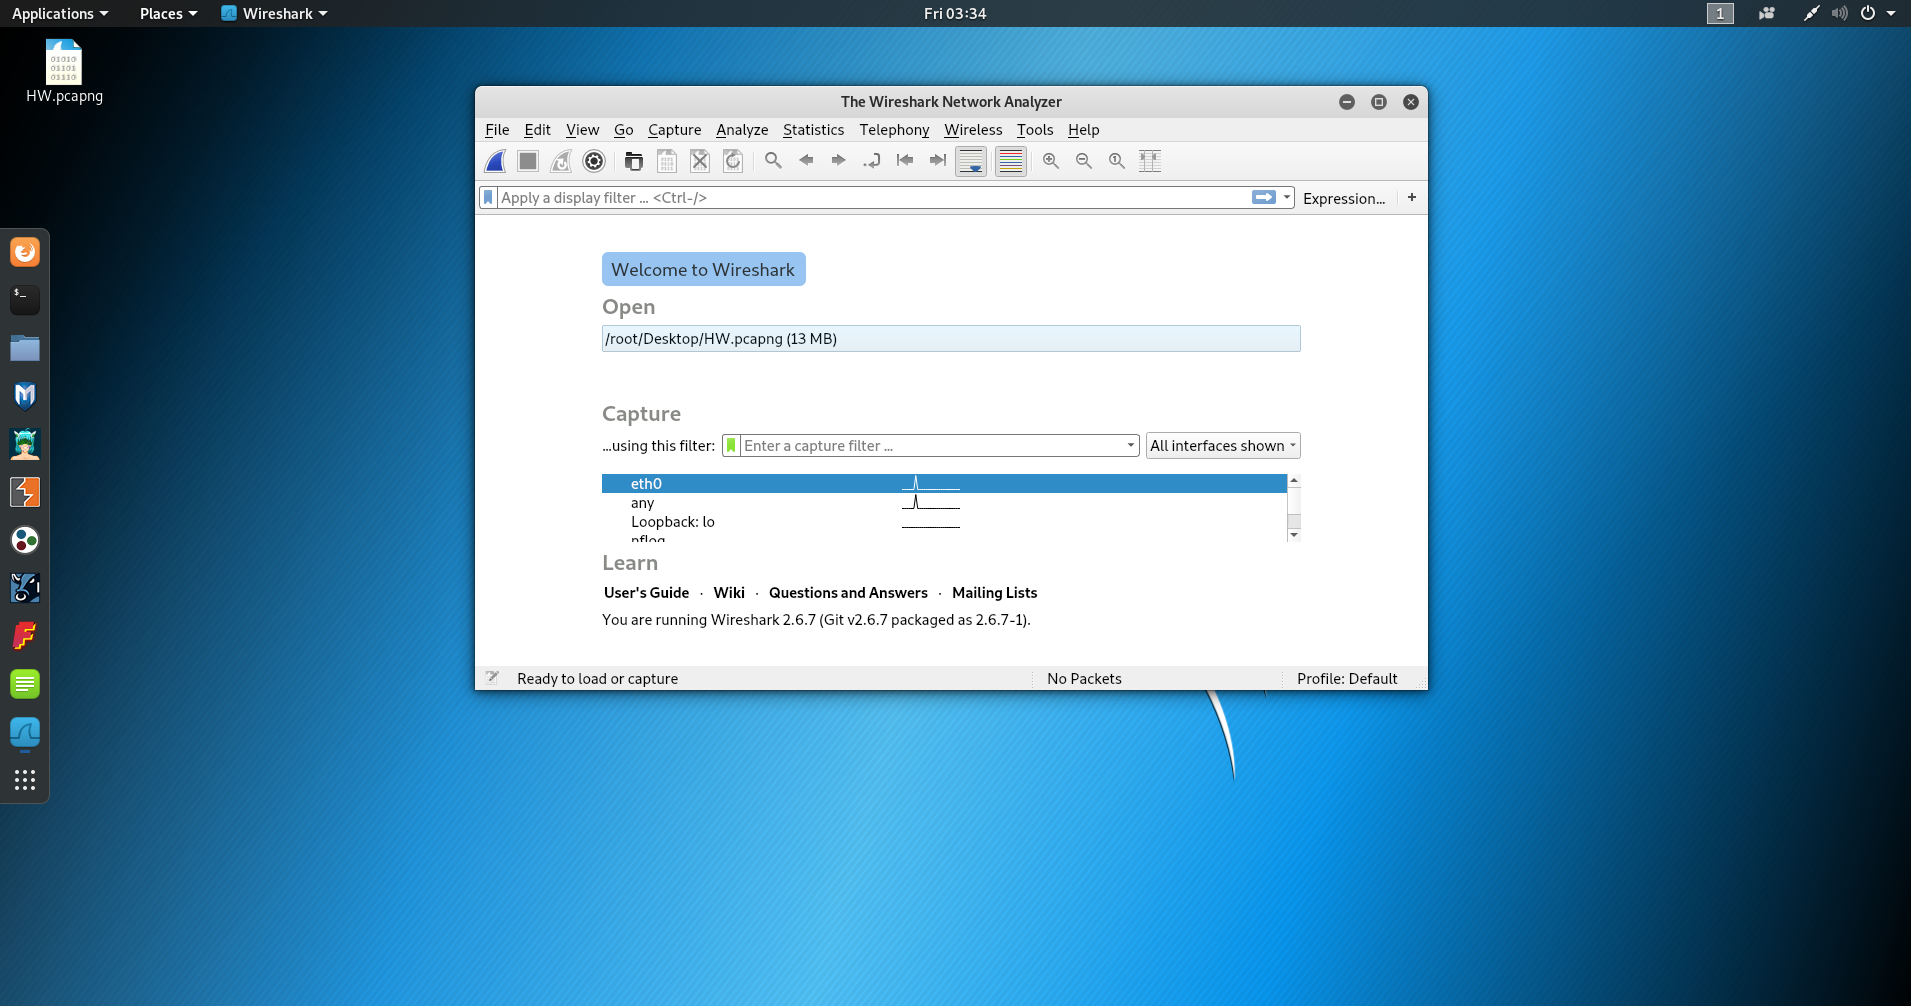Viewport: 1911px width, 1006px height.
Task: Click interface list scrollbar down arrow
Action: point(1294,535)
